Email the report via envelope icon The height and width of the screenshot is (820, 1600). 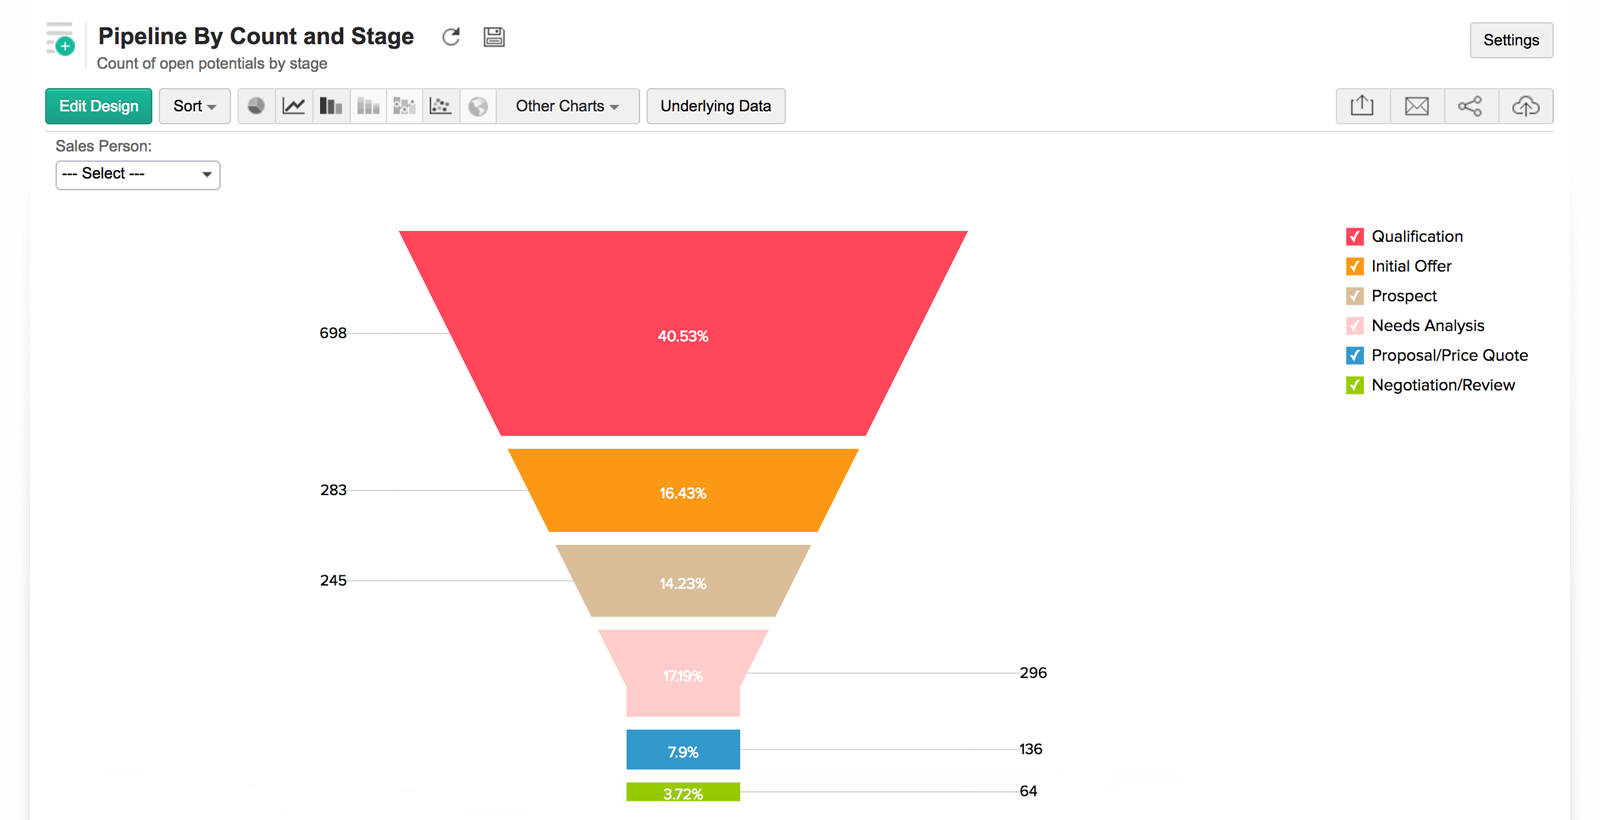point(1417,106)
